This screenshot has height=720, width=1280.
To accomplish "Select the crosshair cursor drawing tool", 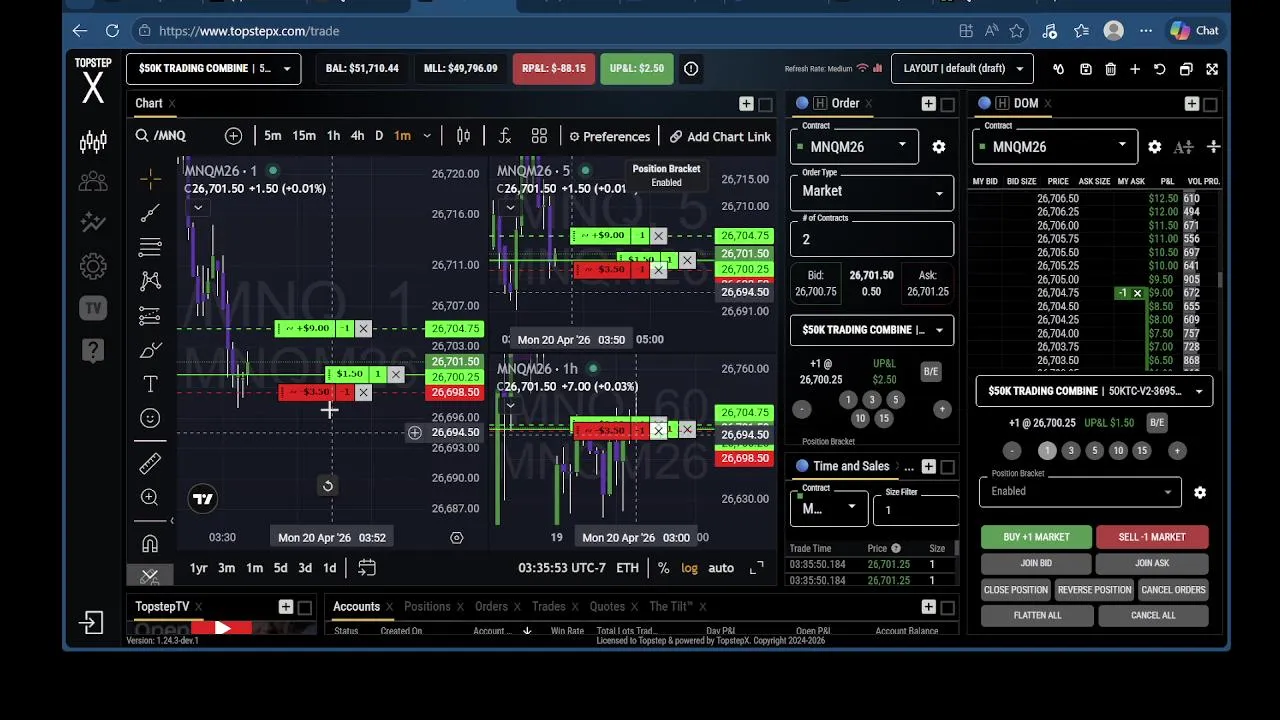I will coord(150,179).
